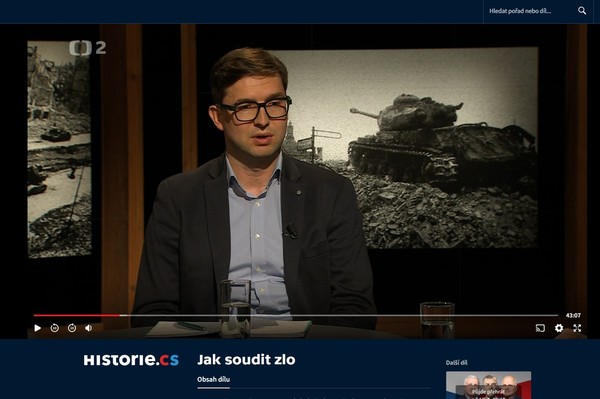The height and width of the screenshot is (399, 600).
Task: Cast the video to a device
Action: (x=540, y=328)
